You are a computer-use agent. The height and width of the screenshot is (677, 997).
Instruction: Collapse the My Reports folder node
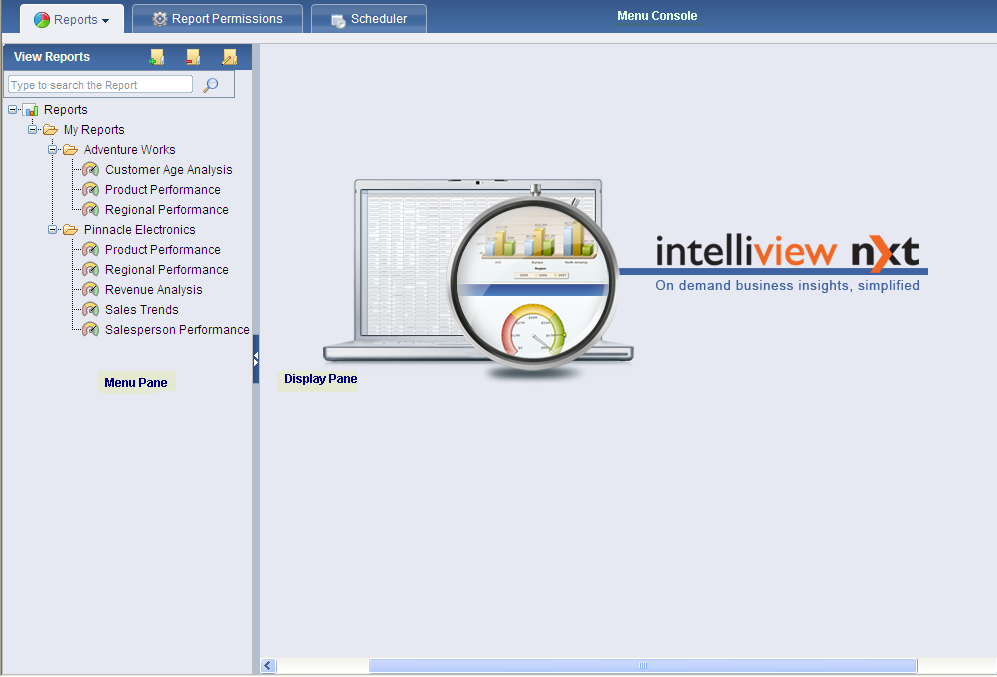(33, 130)
